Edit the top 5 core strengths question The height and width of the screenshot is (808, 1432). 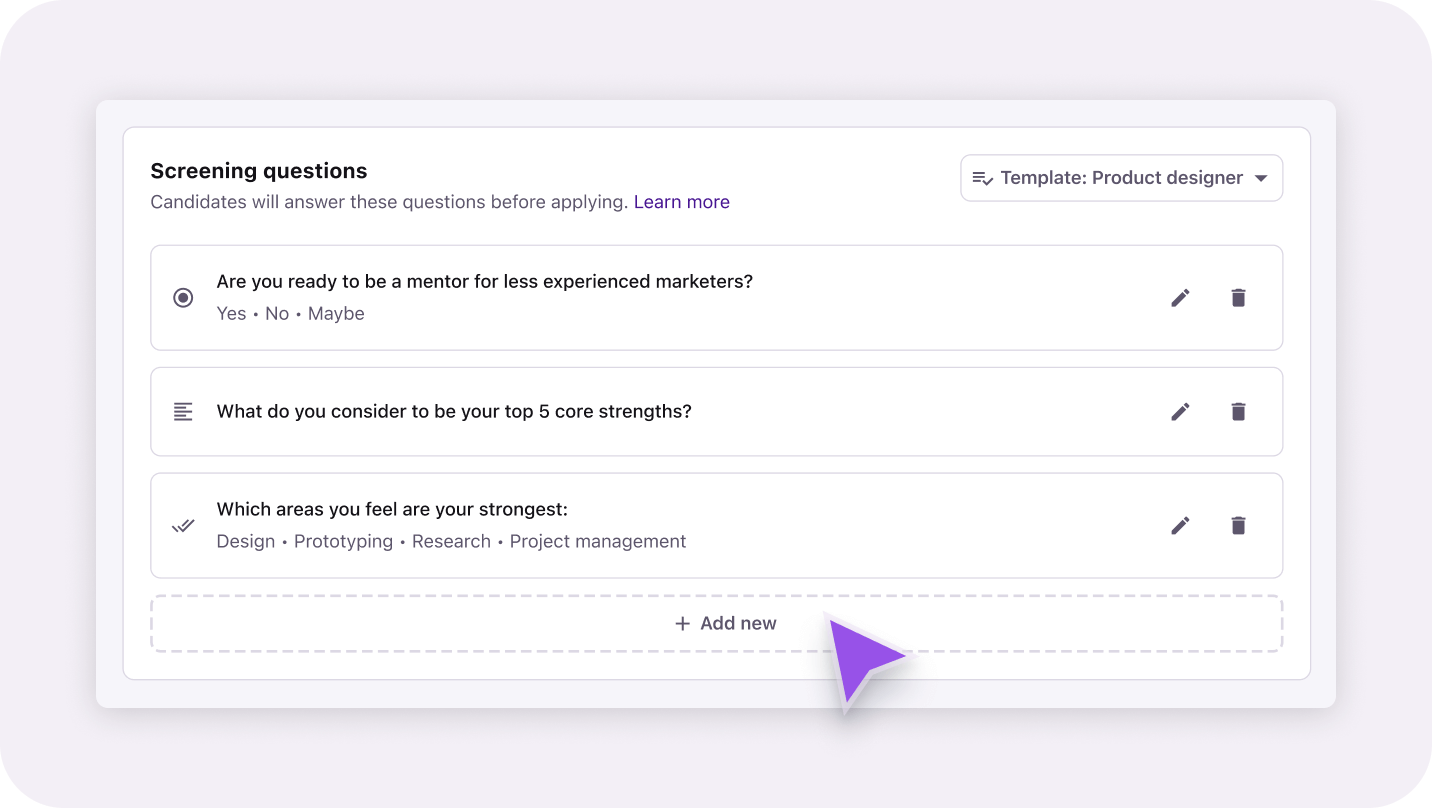(x=1180, y=412)
